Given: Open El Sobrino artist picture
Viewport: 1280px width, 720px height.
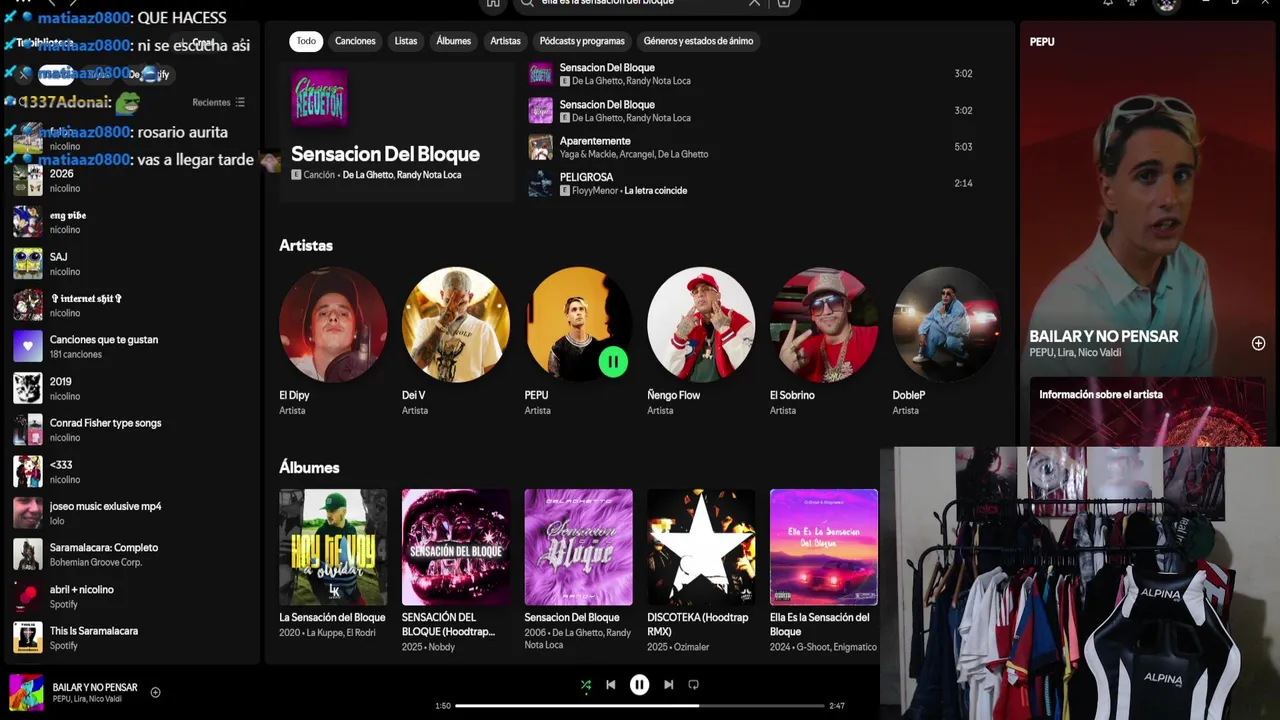Looking at the screenshot, I should click(x=824, y=324).
